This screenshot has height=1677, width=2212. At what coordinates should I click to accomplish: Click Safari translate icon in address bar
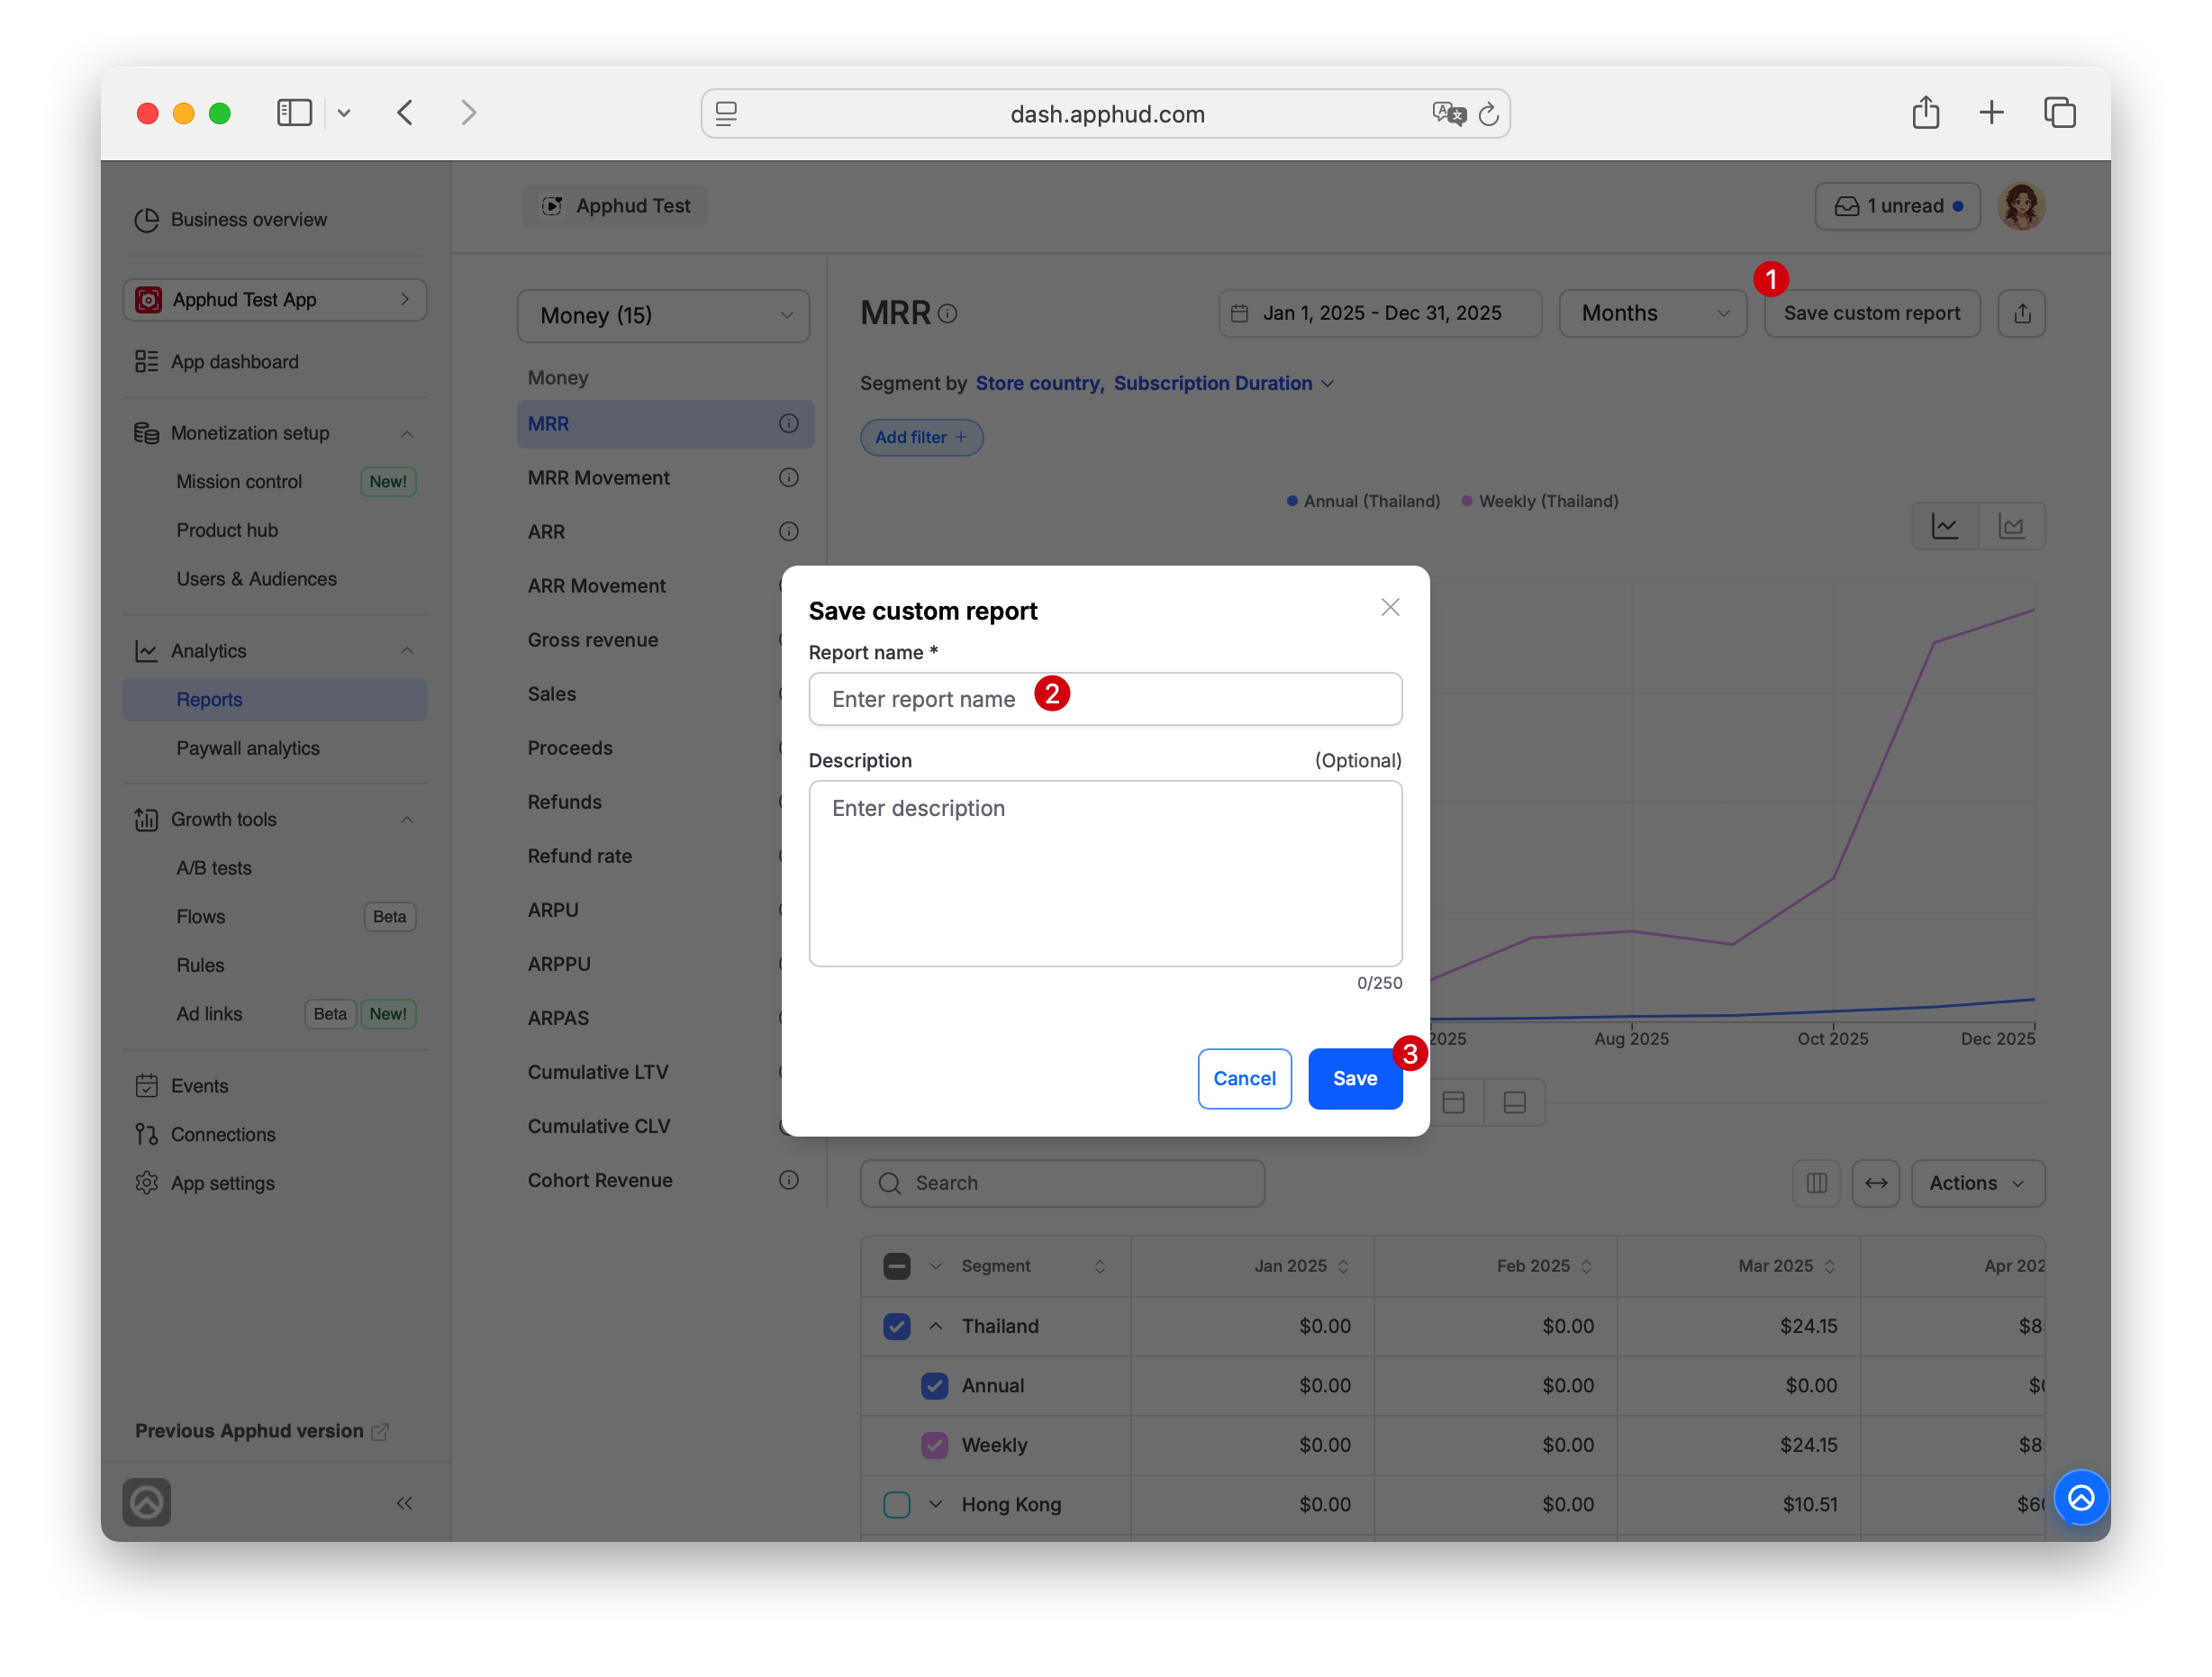1448,114
